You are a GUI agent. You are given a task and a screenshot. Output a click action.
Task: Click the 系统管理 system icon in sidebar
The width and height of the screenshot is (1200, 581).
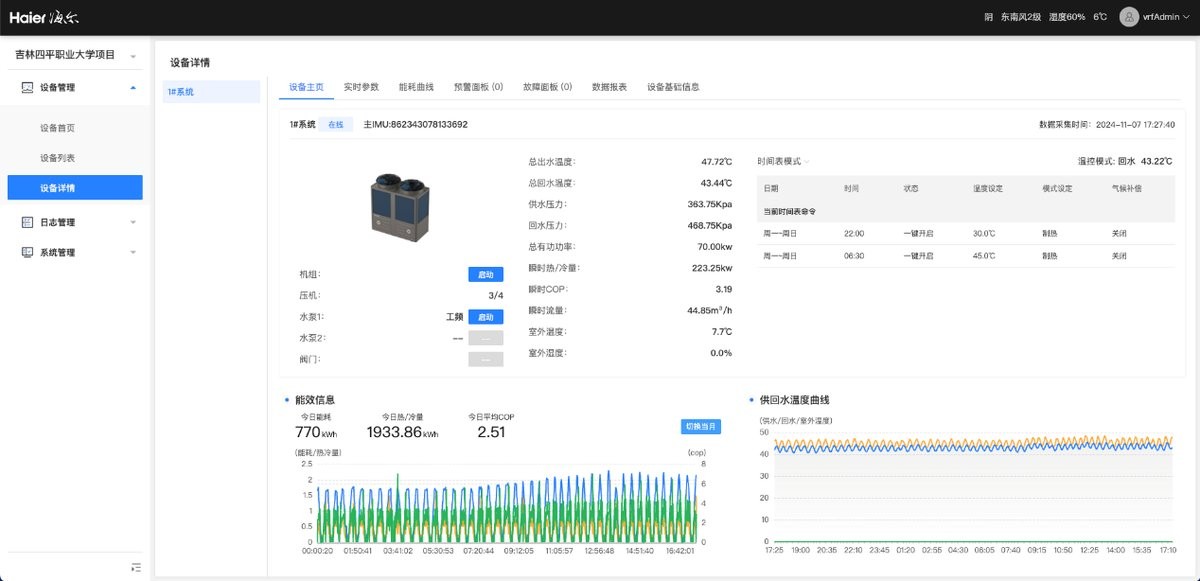[x=28, y=253]
